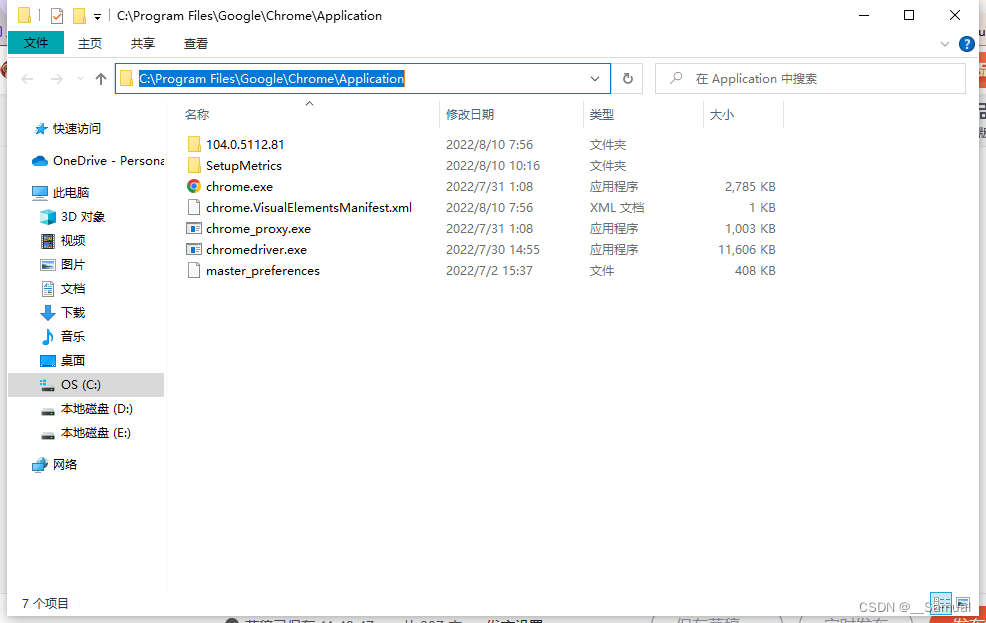Screen dimensions: 986x623
Task: Select the chrome.exe file name
Action: pos(240,187)
